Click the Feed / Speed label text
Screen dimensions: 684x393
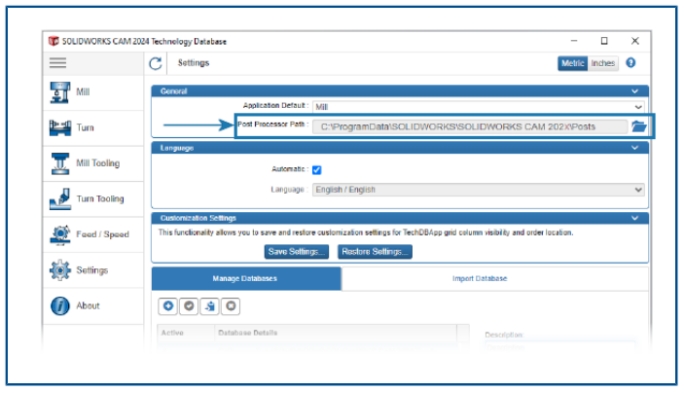pos(103,235)
